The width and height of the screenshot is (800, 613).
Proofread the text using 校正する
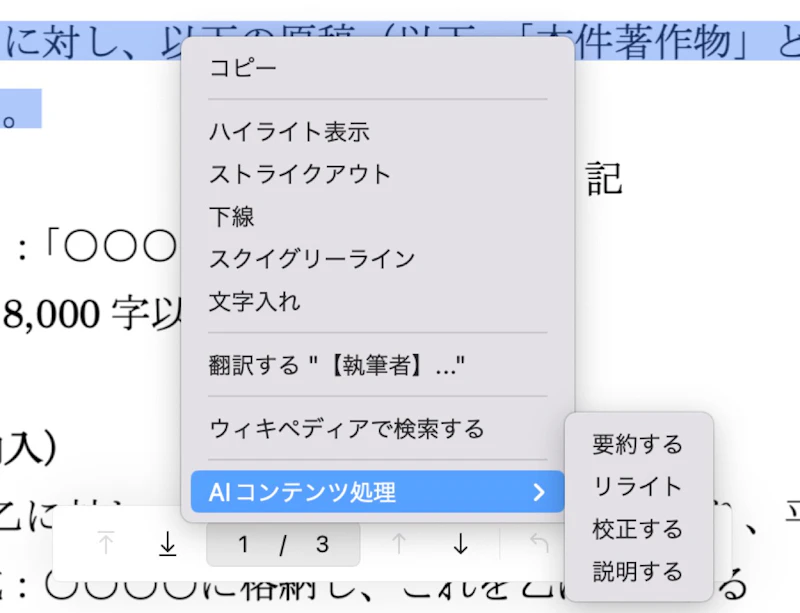point(638,529)
